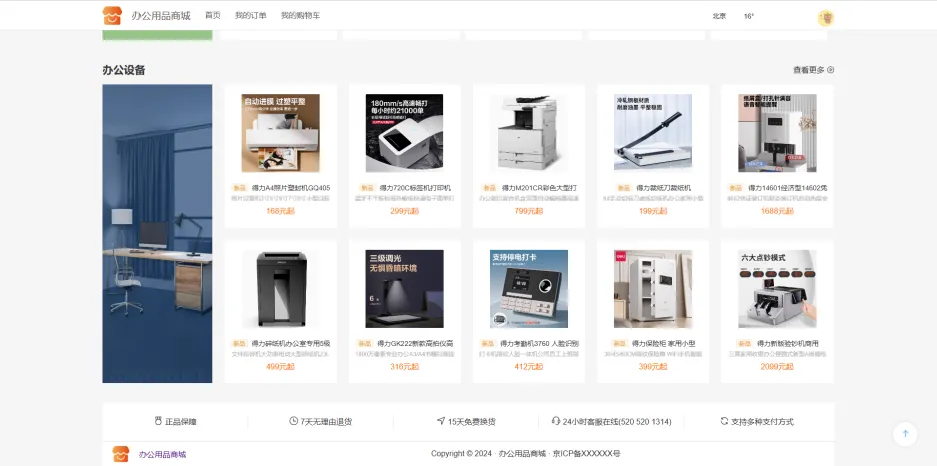
Task: Click the 24小时客服在线 headset icon
Action: pos(556,421)
